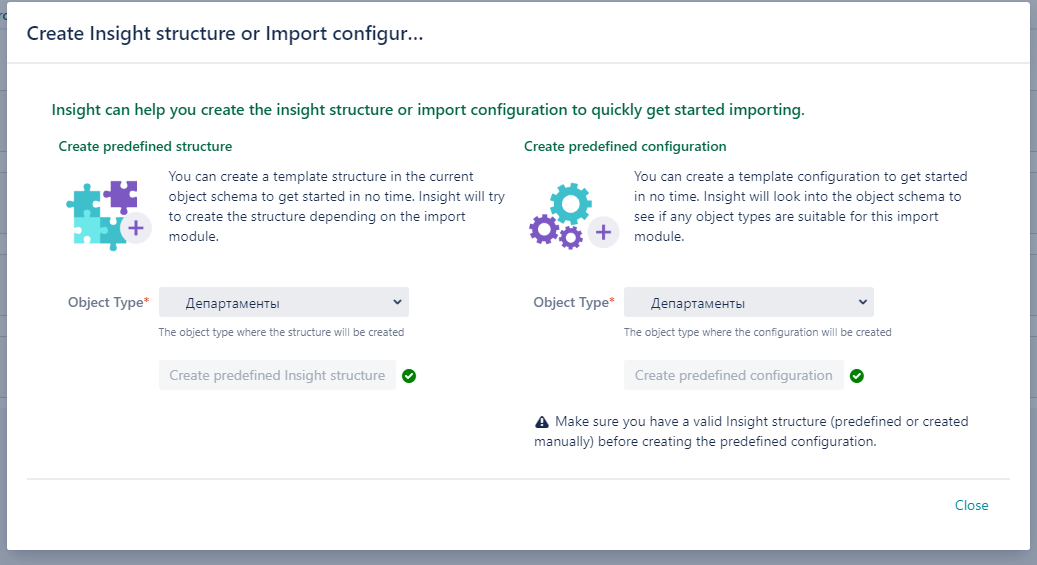The height and width of the screenshot is (565, 1037).
Task: Click green checkmark beside Insight structure button
Action: click(409, 376)
